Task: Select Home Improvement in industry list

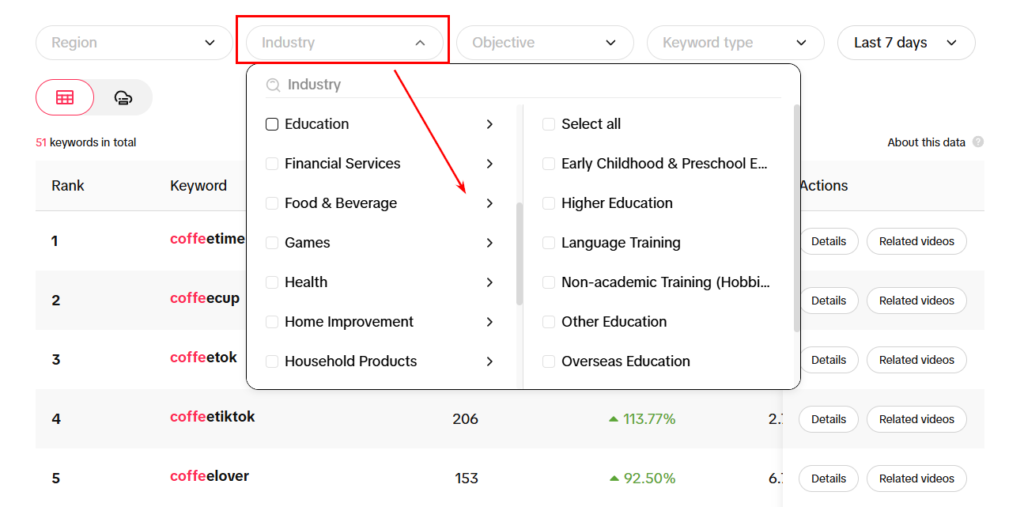Action: pos(349,322)
